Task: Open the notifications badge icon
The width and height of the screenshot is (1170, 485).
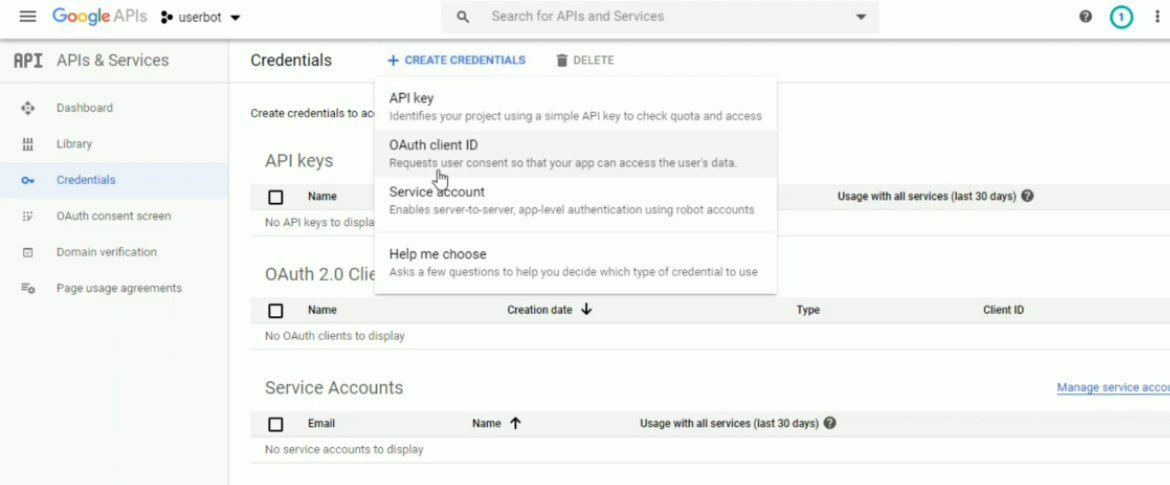Action: pyautogui.click(x=1122, y=17)
